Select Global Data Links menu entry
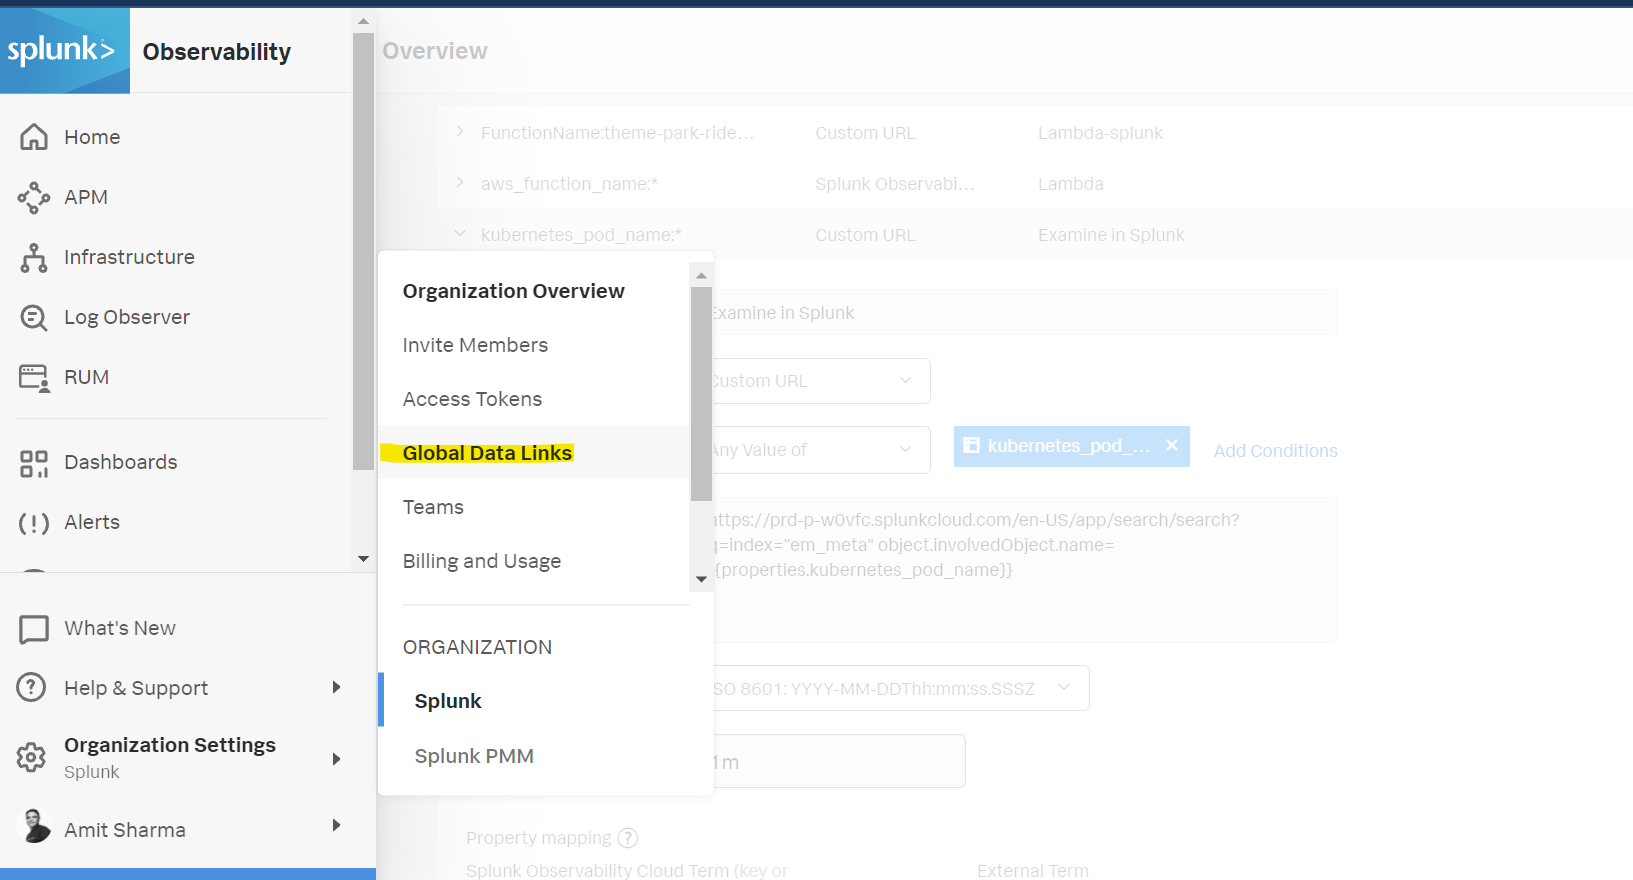Viewport: 1633px width, 880px height. click(x=487, y=453)
